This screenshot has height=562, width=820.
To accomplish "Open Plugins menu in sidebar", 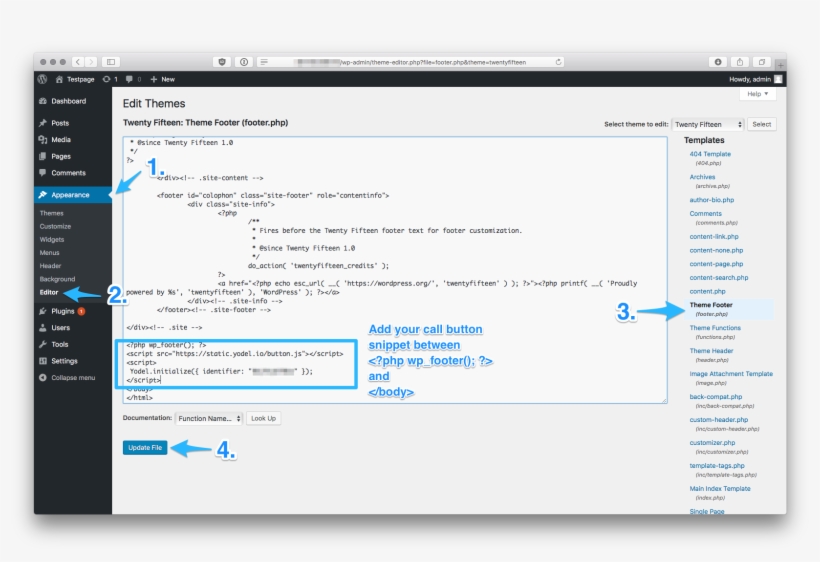I will point(73,311).
